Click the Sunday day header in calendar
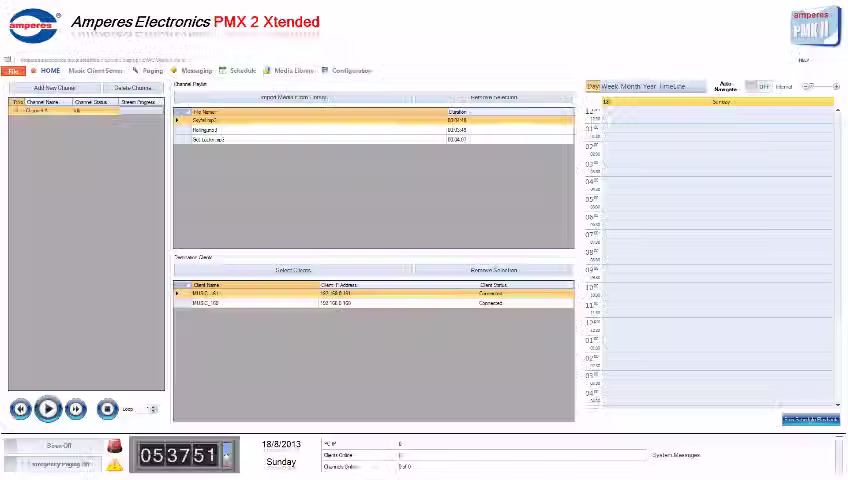Viewport: 848px width, 480px height. 718,102
